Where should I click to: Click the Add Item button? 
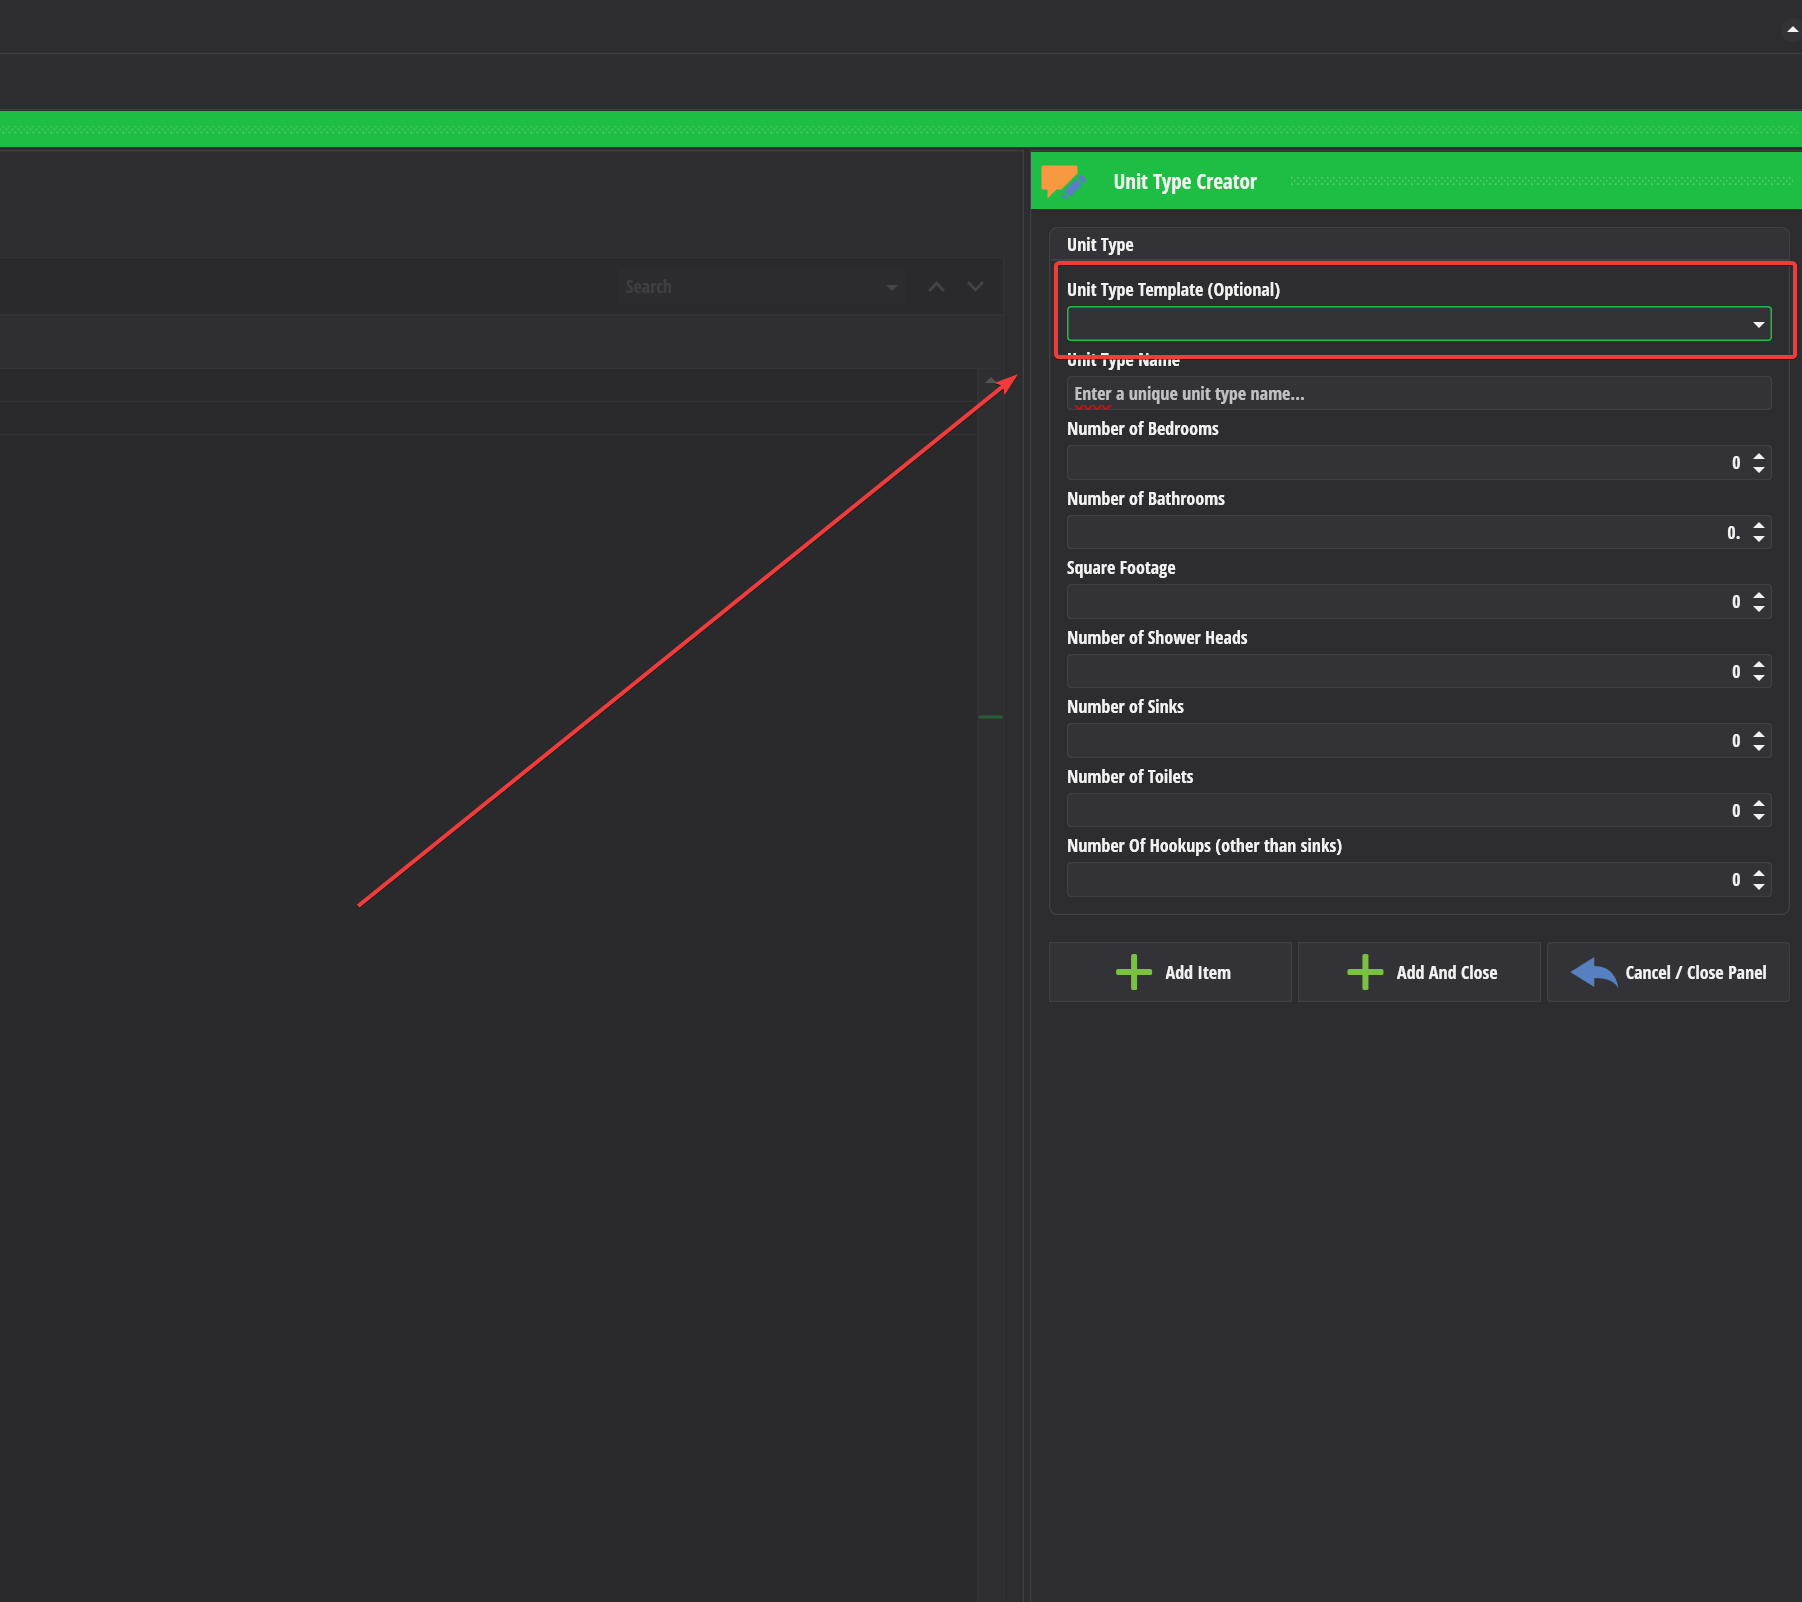point(1170,972)
